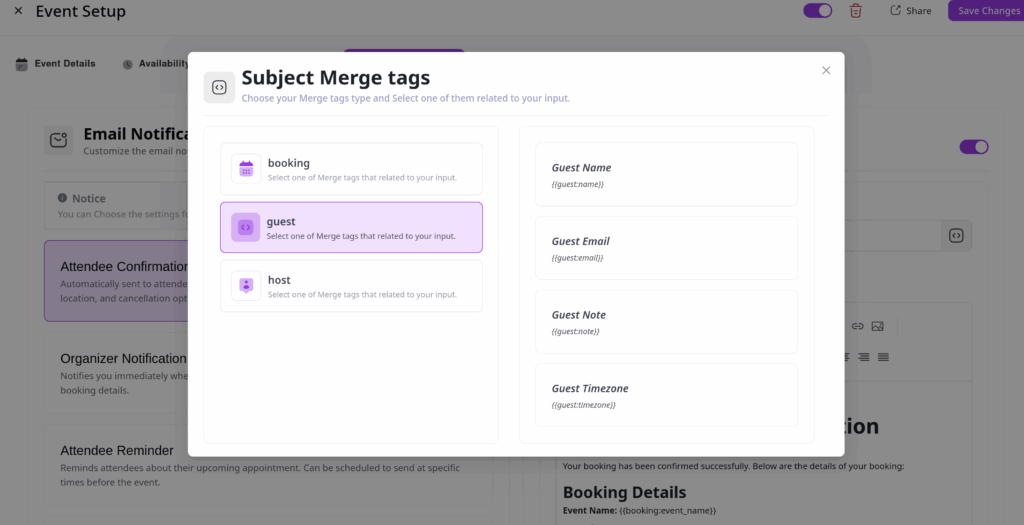This screenshot has width=1024, height=525.
Task: Insert the Guest Name merge tag
Action: 666,174
